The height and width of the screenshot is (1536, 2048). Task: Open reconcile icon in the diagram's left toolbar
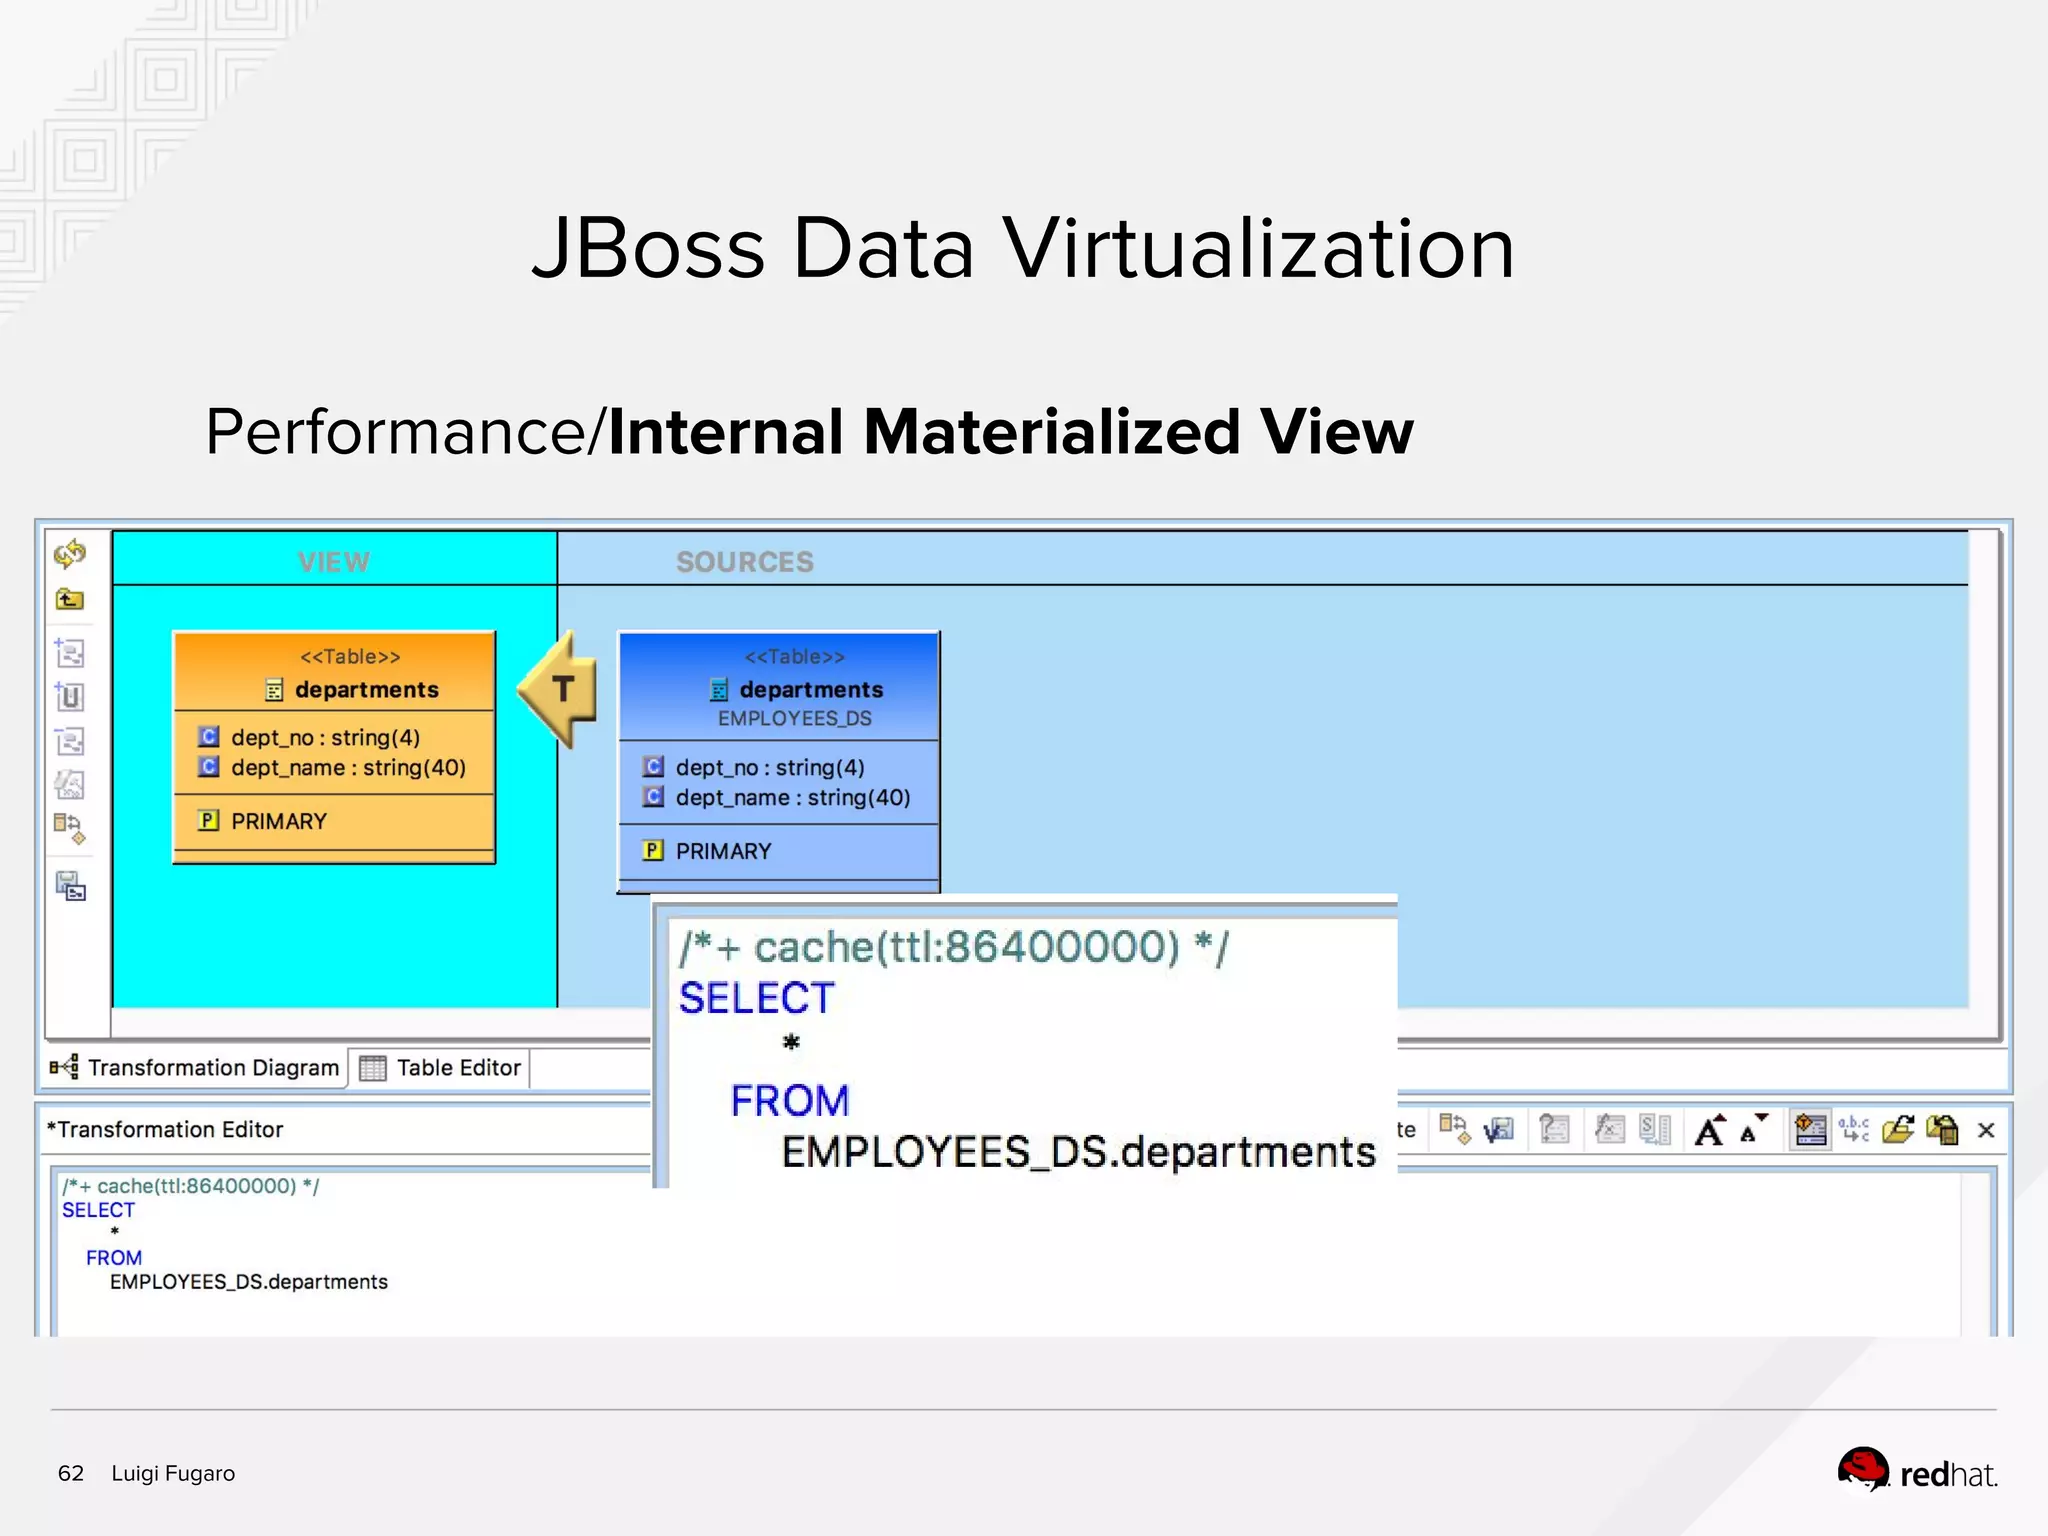tap(70, 829)
